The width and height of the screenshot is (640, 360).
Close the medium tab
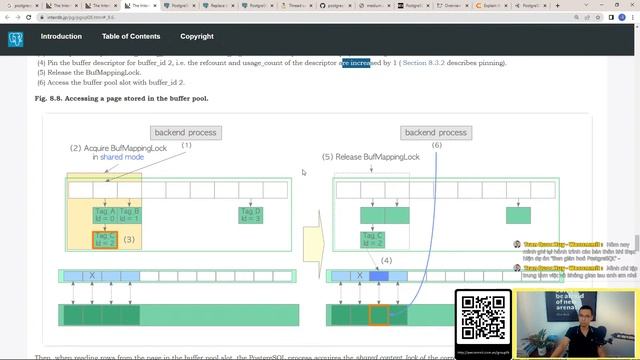(389, 6)
